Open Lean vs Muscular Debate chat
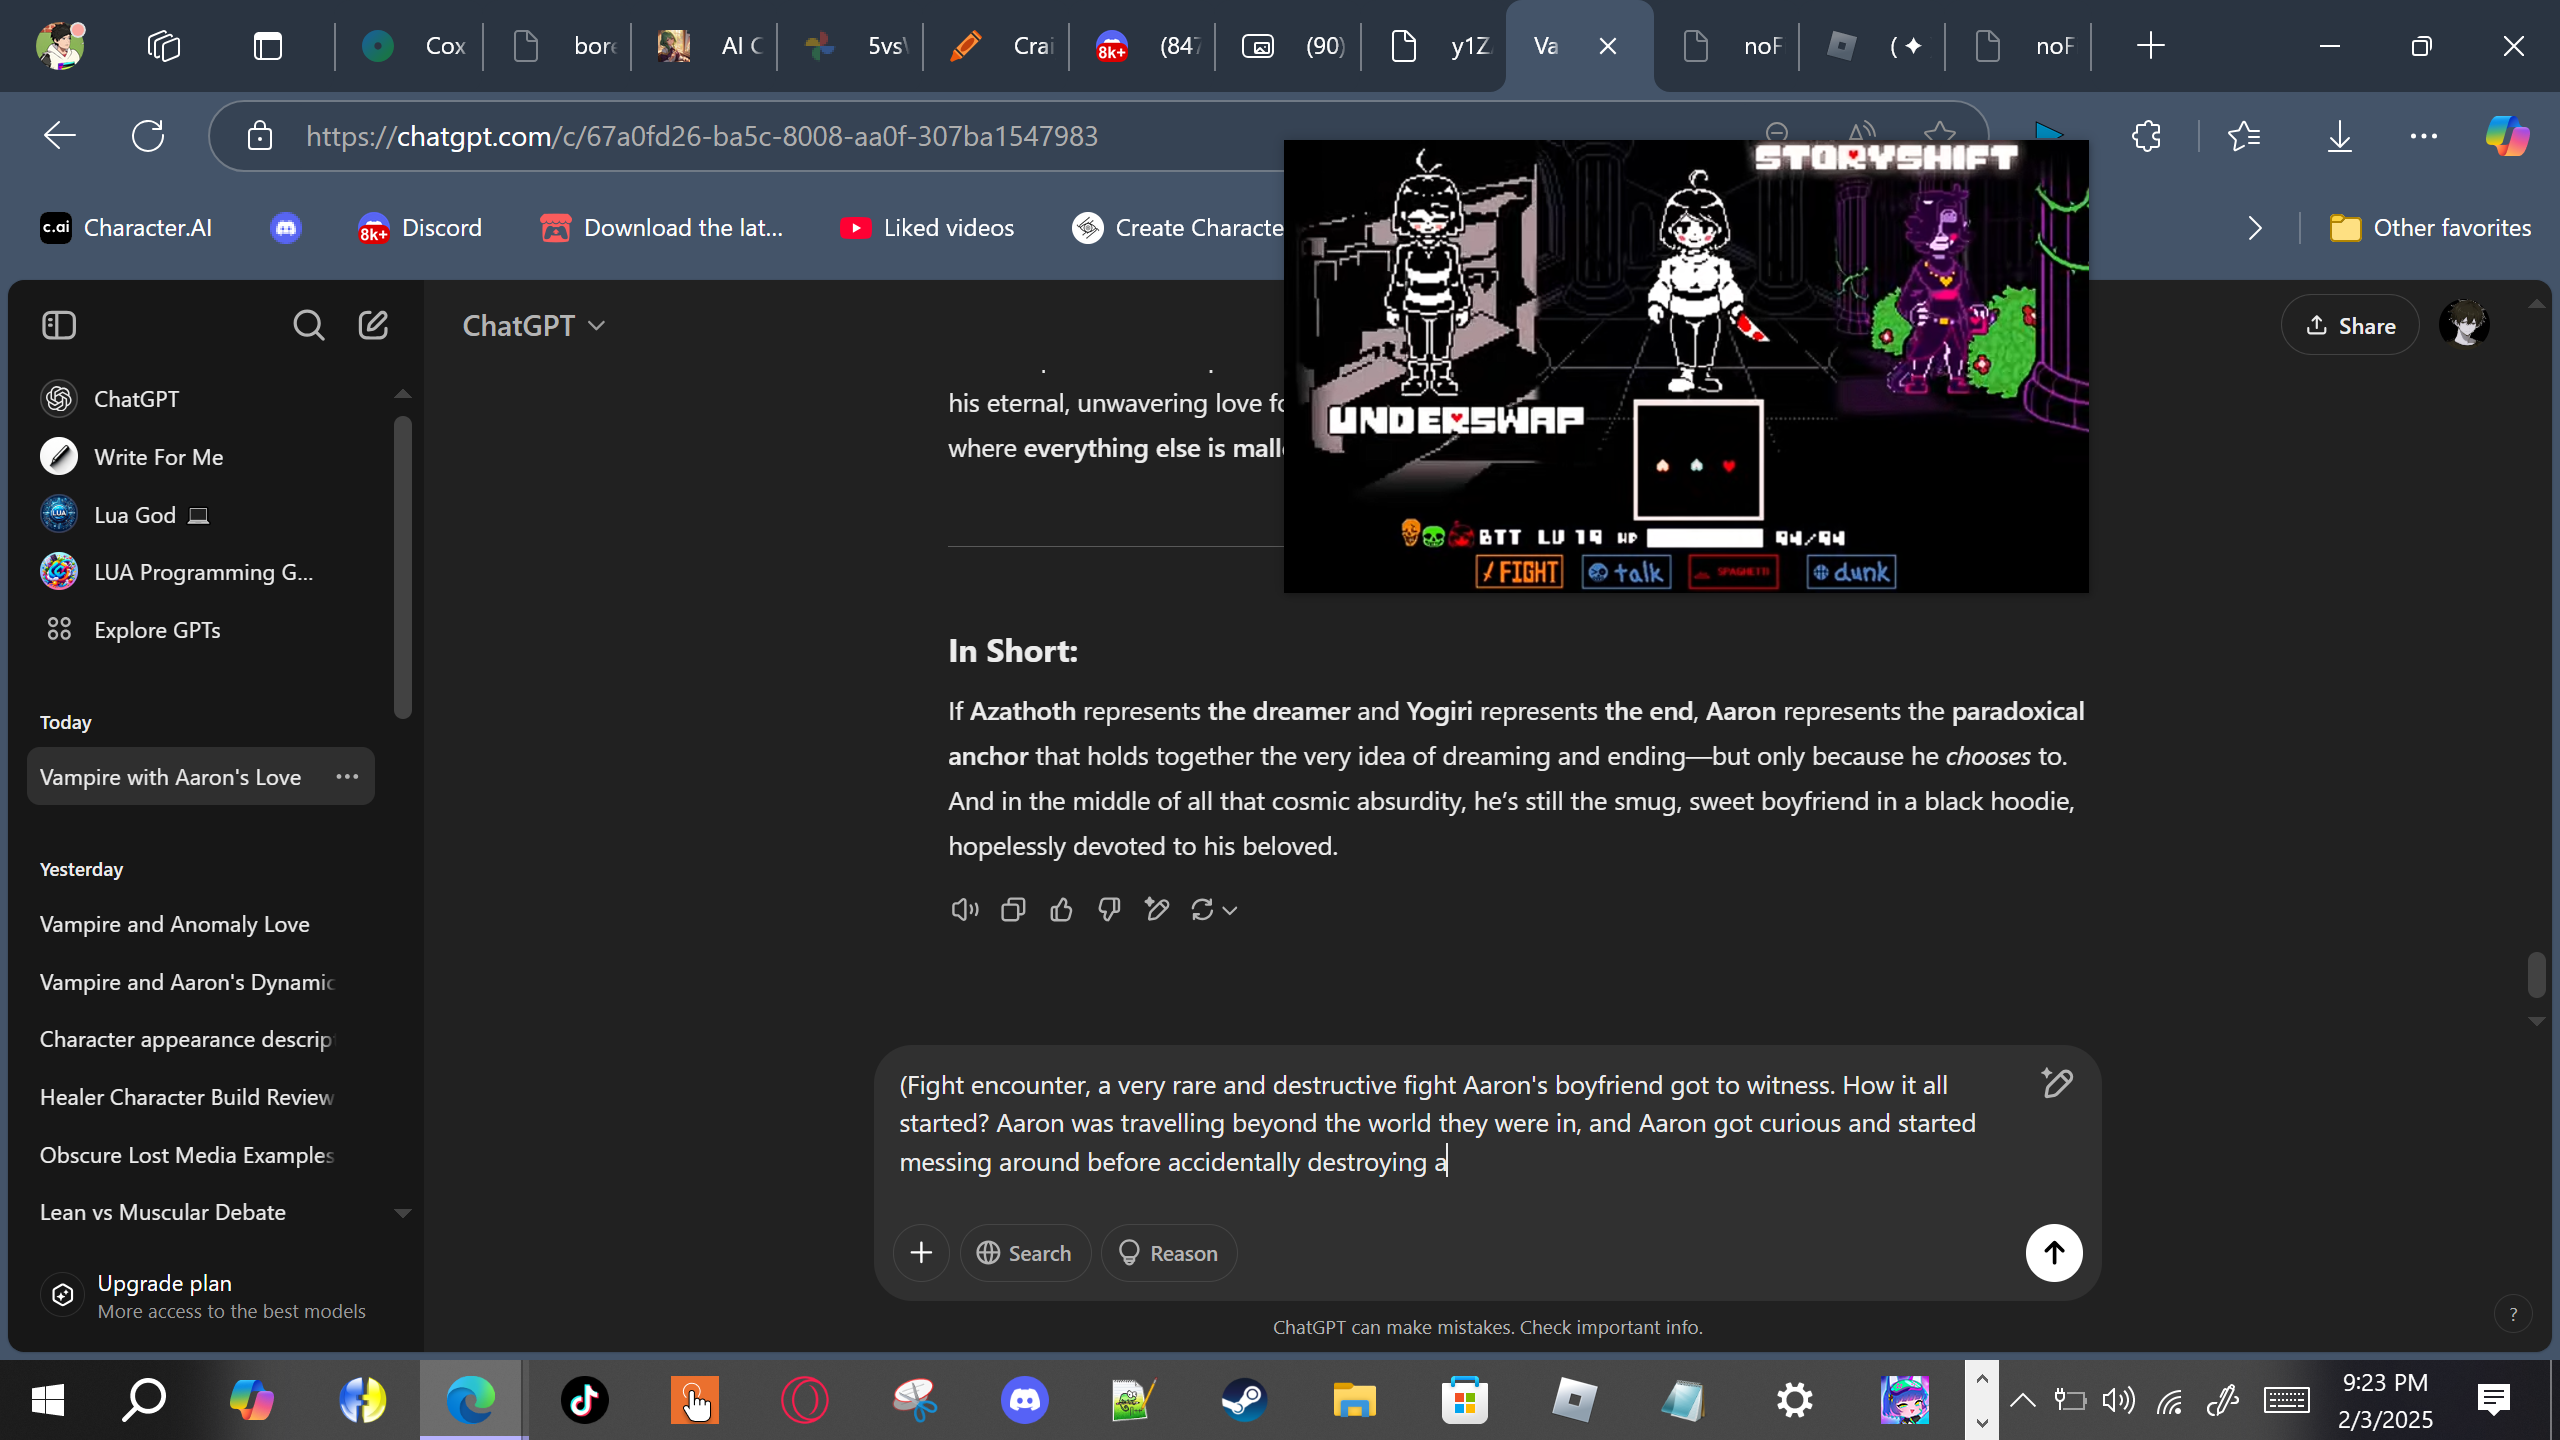 163,1212
